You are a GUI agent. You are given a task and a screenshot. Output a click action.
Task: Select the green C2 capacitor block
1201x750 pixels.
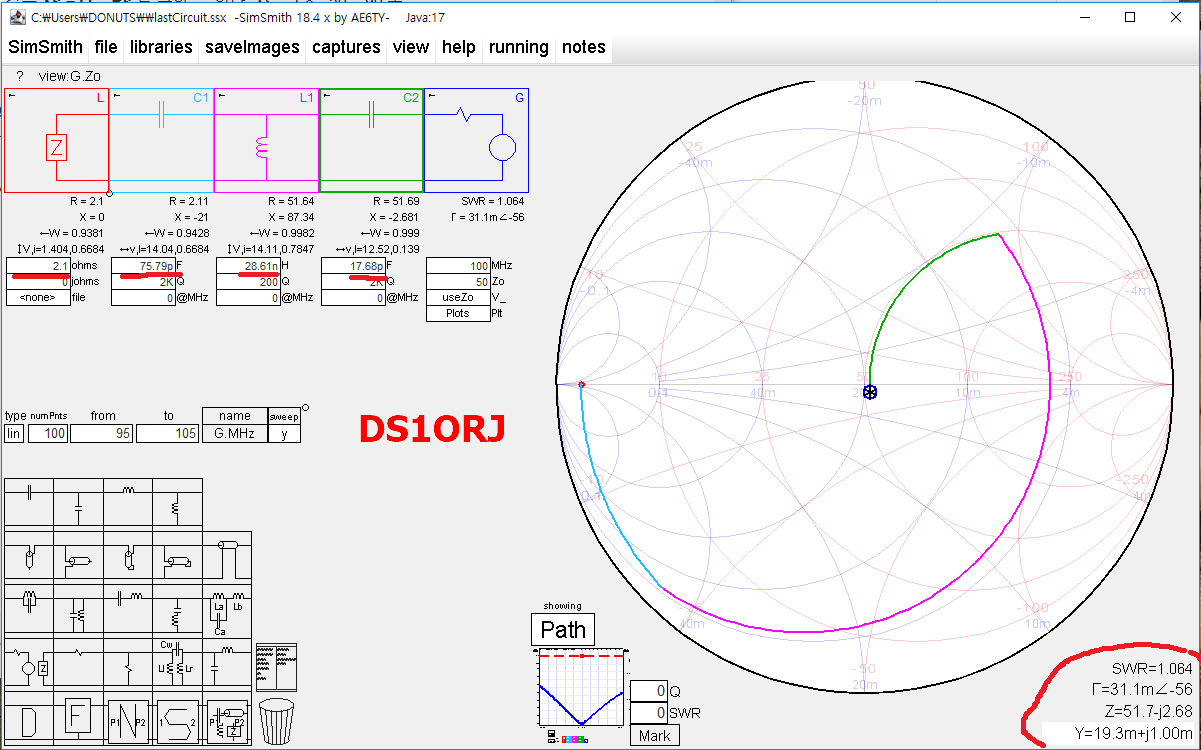click(x=372, y=140)
